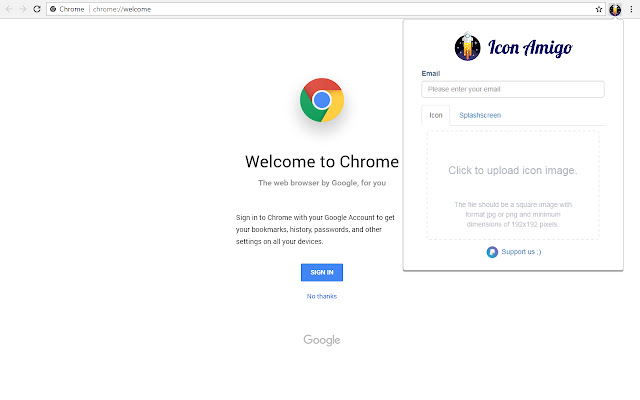
Task: Click the SIGN IN button
Action: pos(322,272)
